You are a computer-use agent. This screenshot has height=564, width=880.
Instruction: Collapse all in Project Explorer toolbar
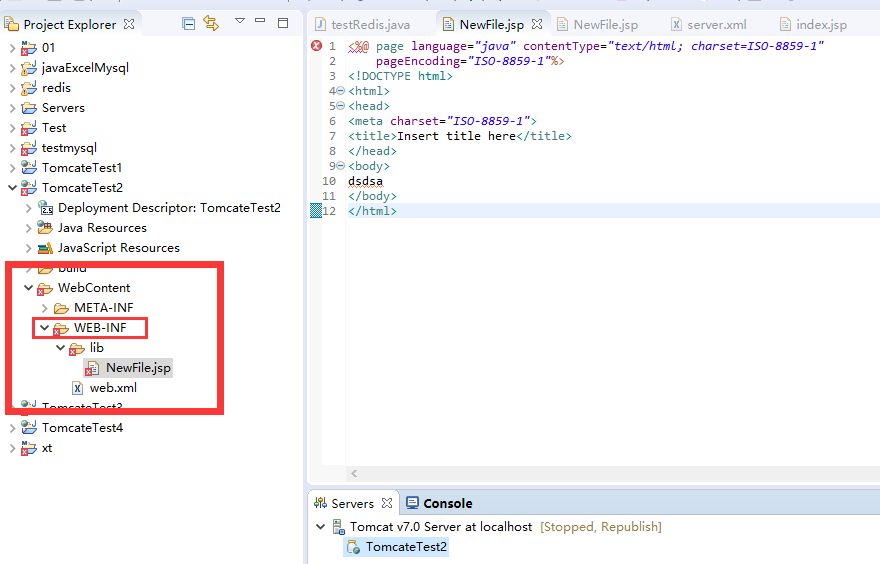click(189, 24)
